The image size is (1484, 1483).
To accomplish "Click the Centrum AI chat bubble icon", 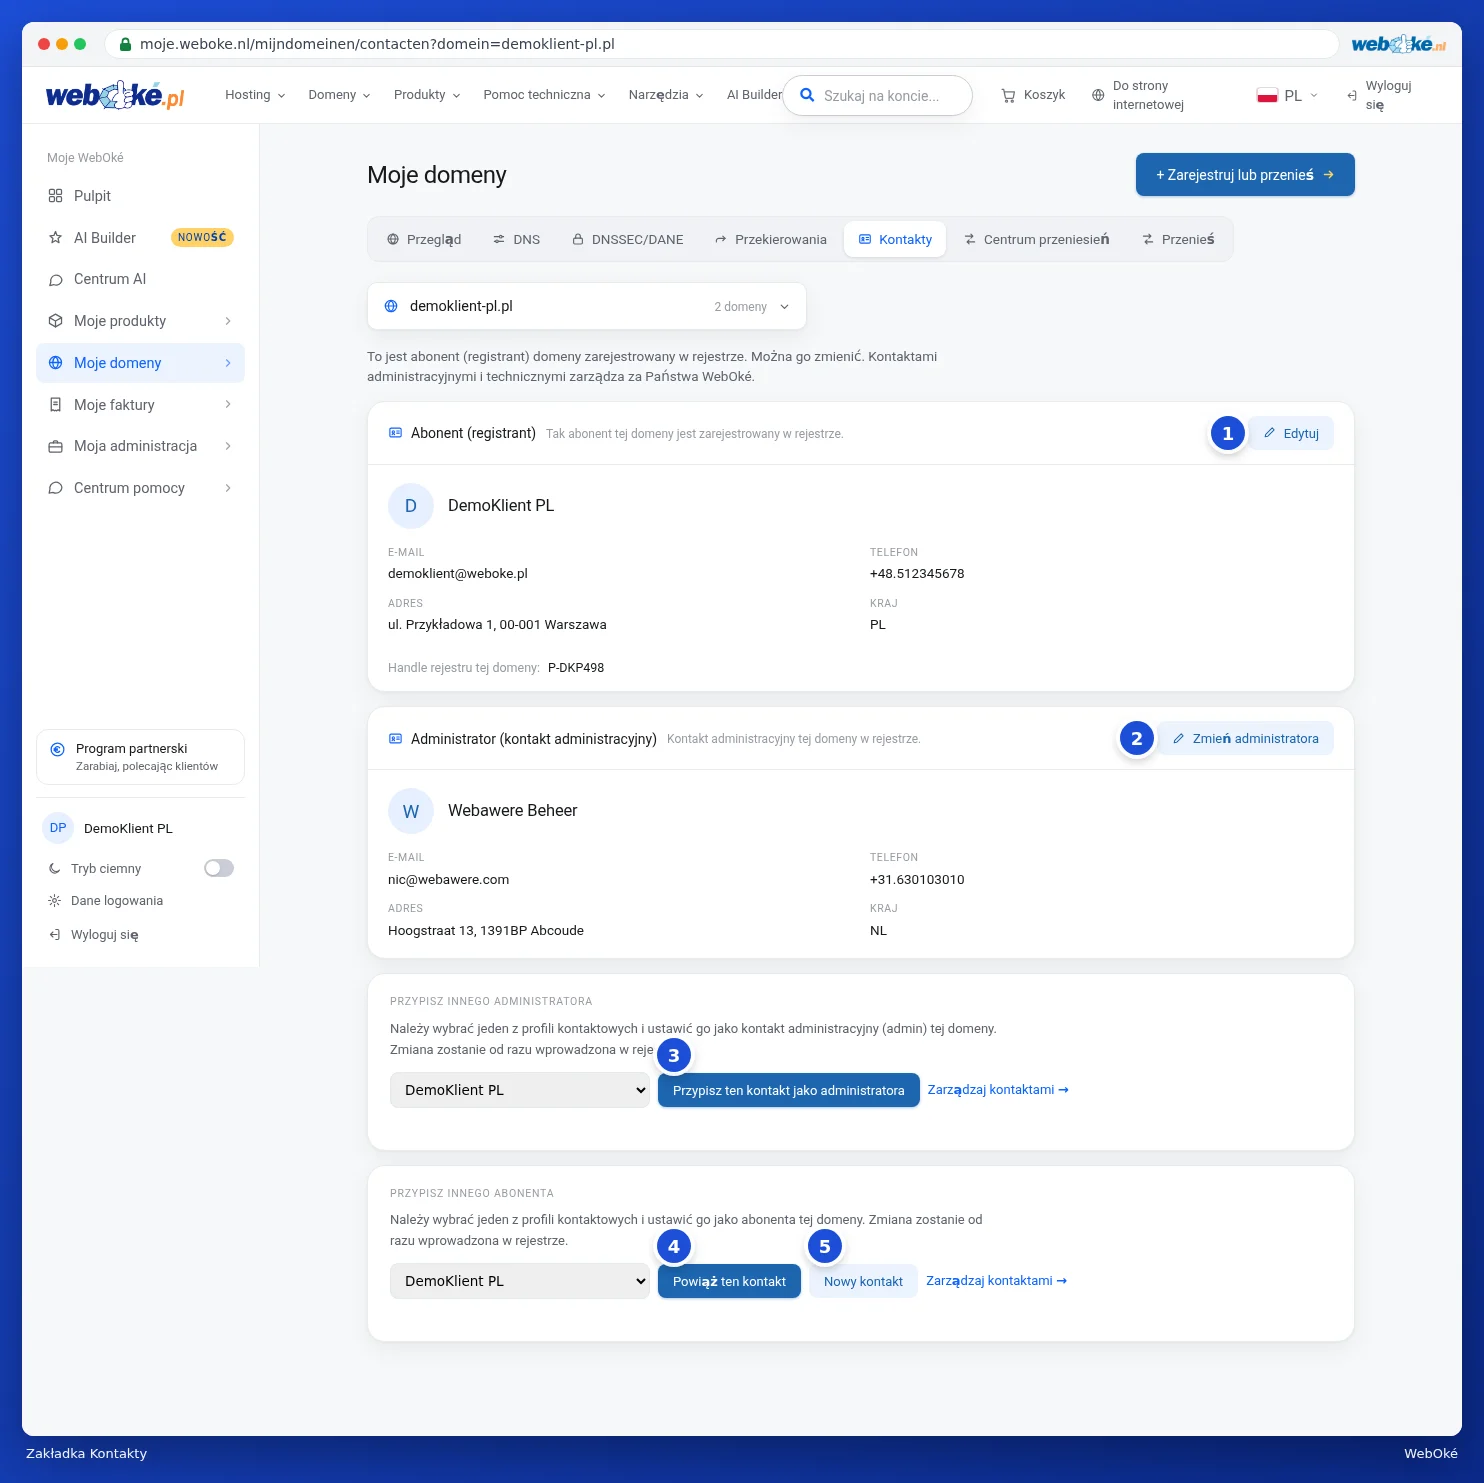I will (x=55, y=280).
